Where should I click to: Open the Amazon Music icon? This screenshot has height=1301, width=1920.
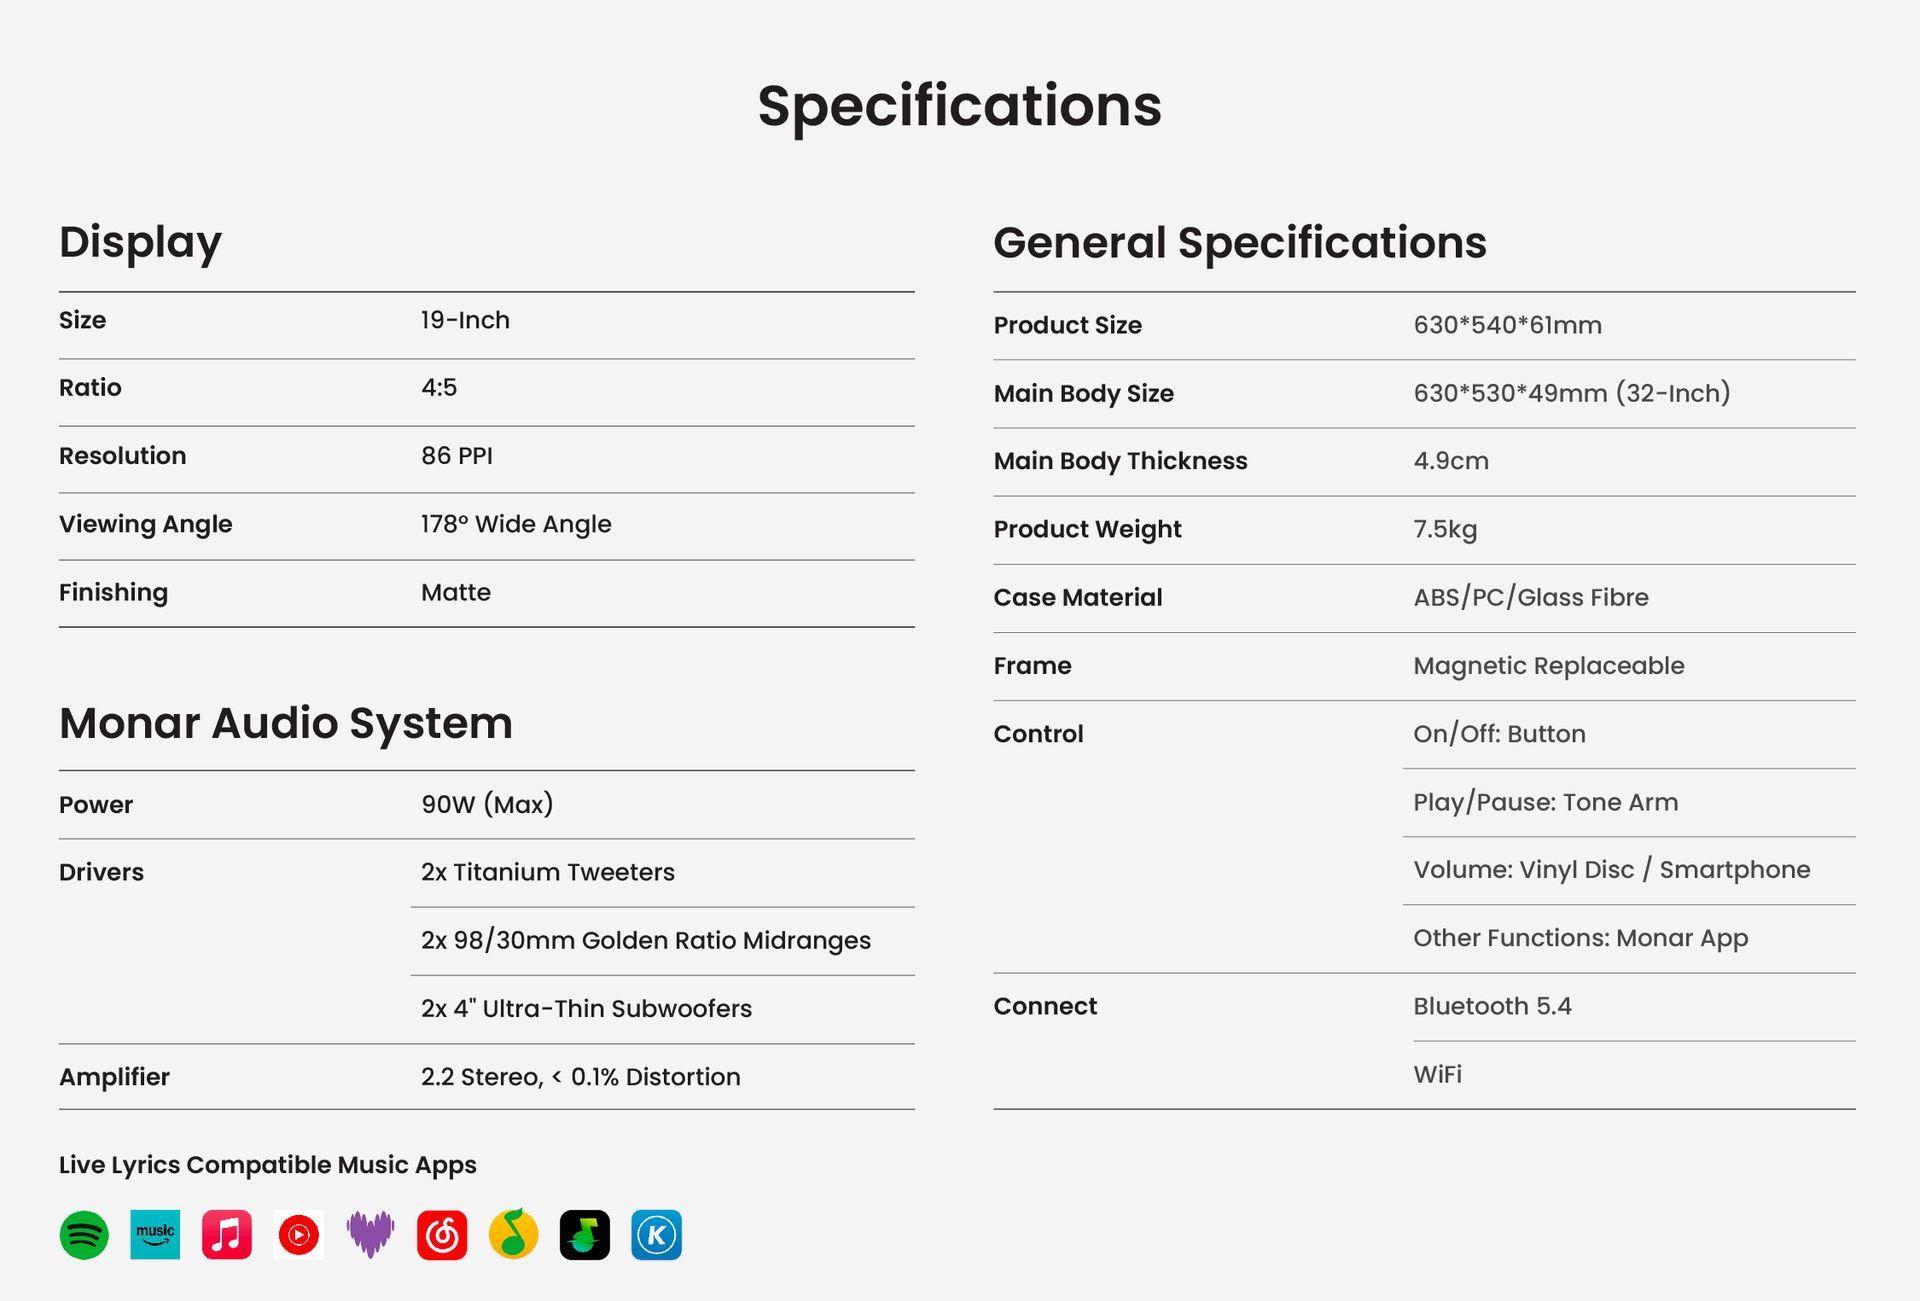pos(155,1235)
